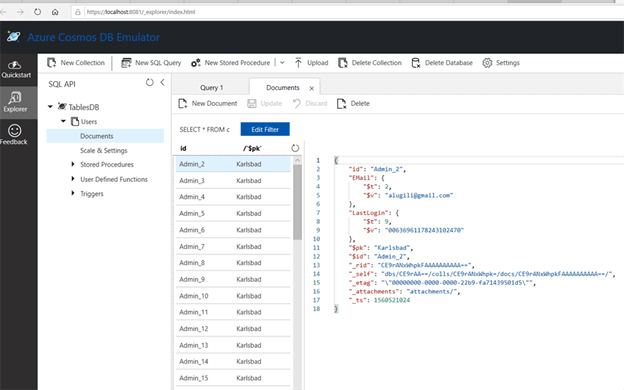
Task: Switch to the Query 1 tab
Action: (x=211, y=88)
